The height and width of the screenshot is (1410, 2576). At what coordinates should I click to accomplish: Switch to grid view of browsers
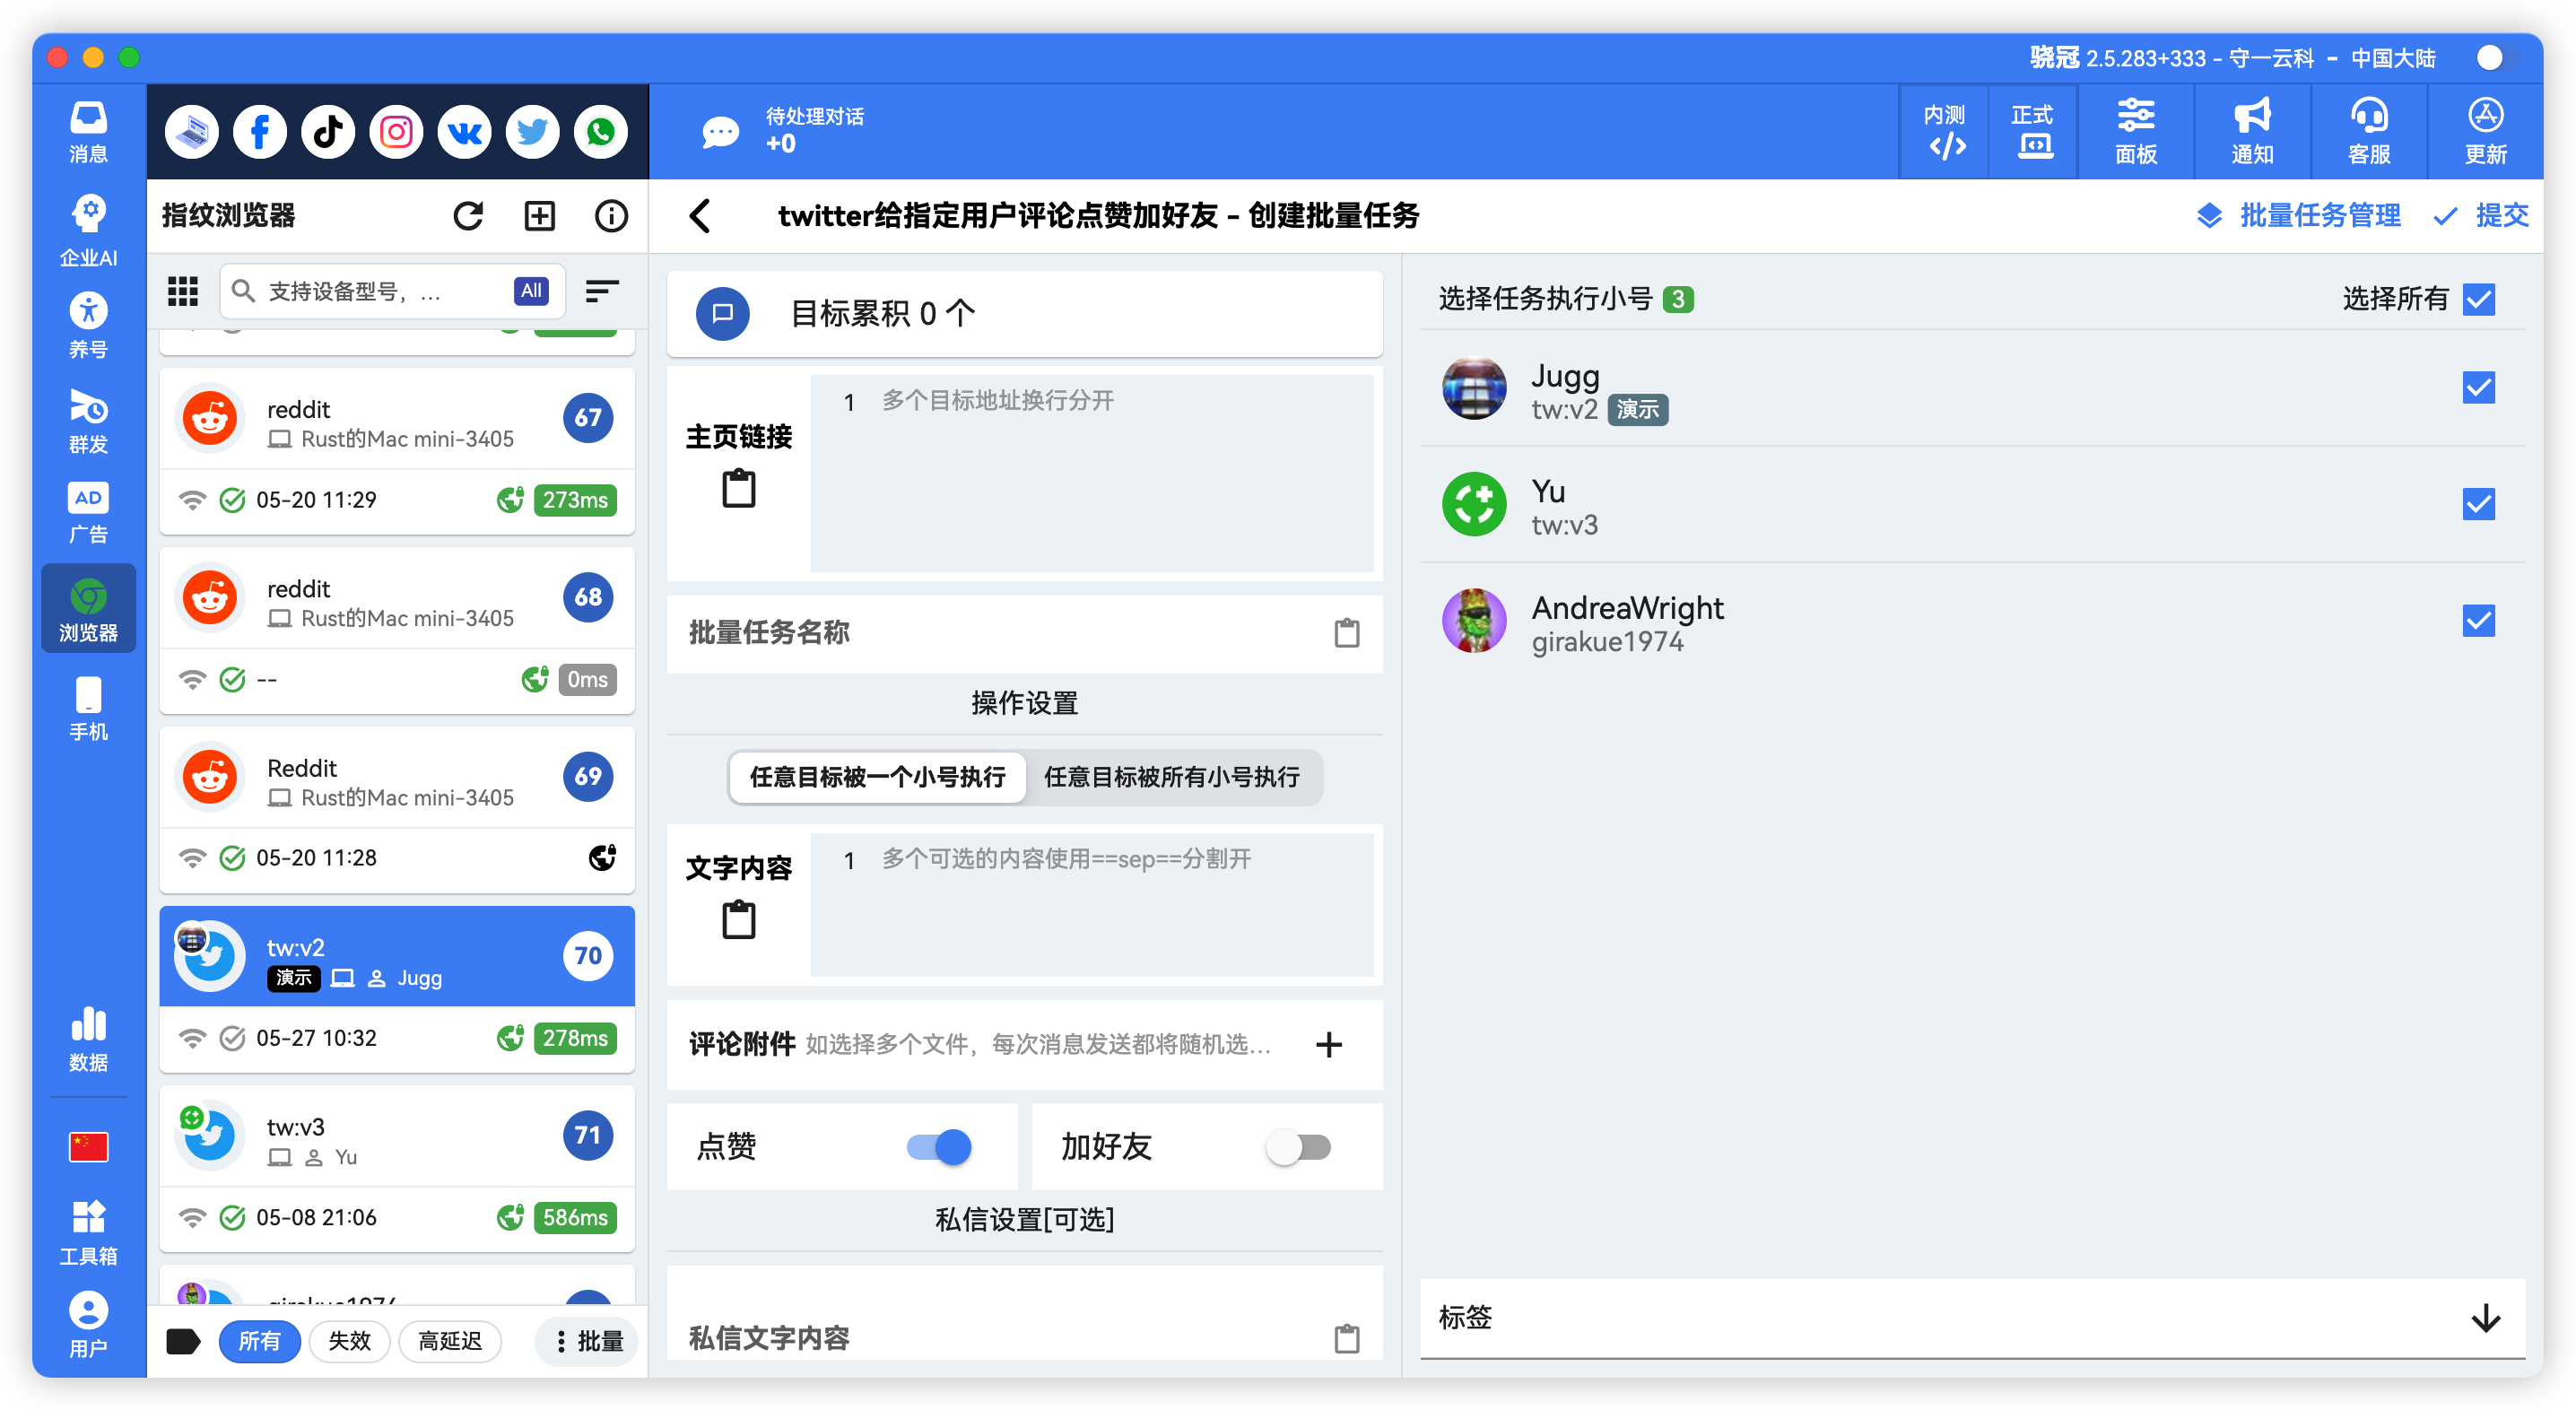(x=182, y=291)
